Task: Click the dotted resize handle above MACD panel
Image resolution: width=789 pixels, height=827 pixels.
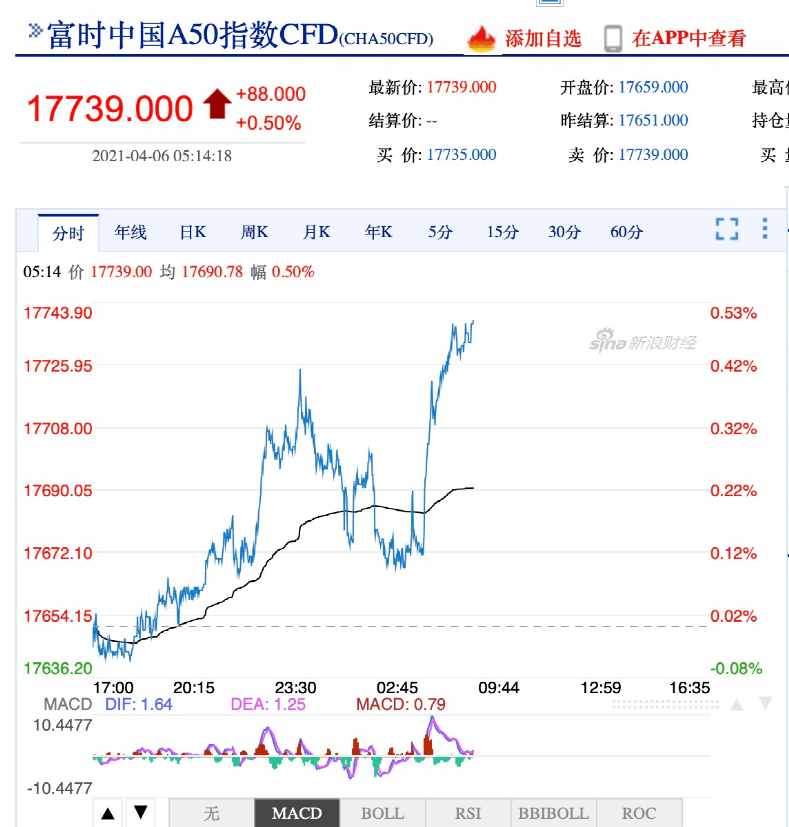Action: 665,704
